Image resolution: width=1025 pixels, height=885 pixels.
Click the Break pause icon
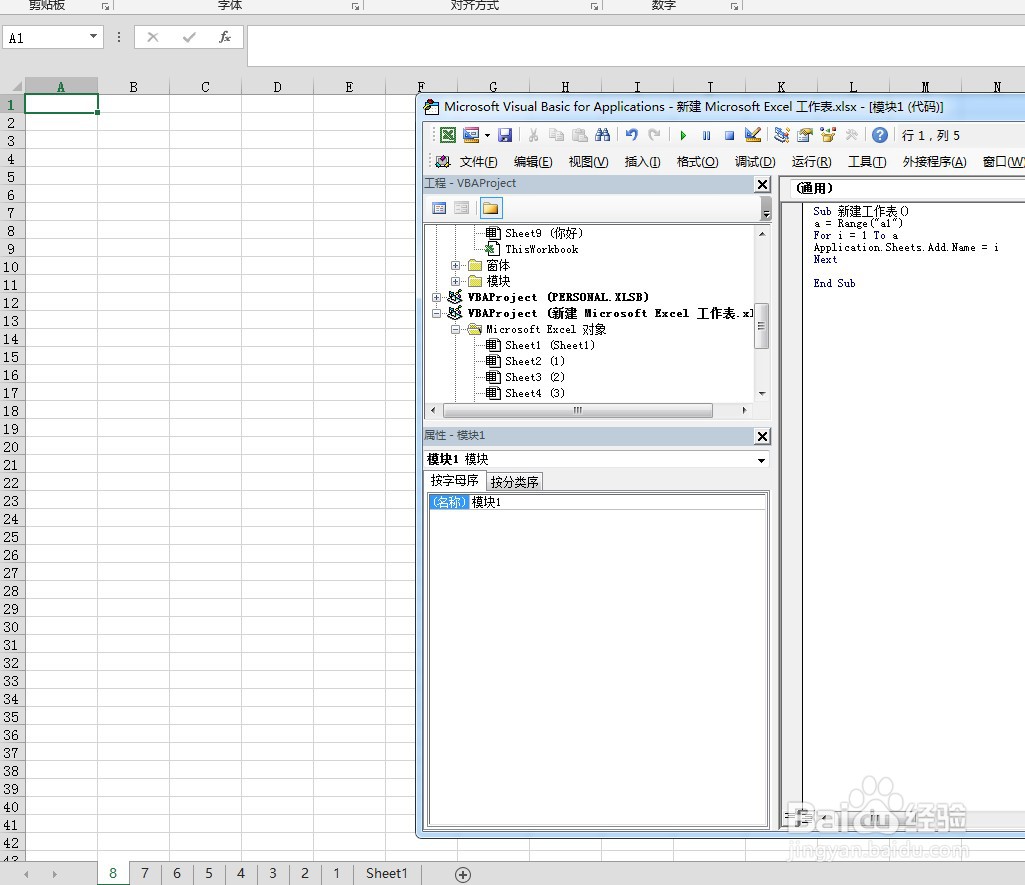click(x=706, y=135)
